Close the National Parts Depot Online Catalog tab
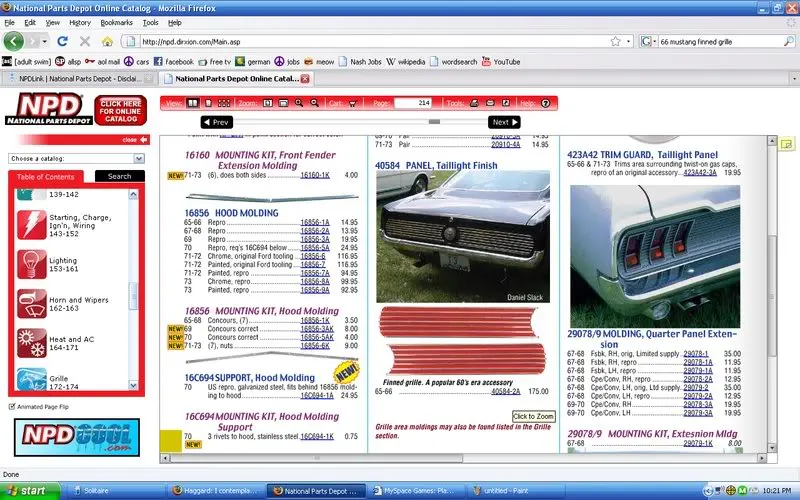The width and height of the screenshot is (800, 500). (x=305, y=79)
